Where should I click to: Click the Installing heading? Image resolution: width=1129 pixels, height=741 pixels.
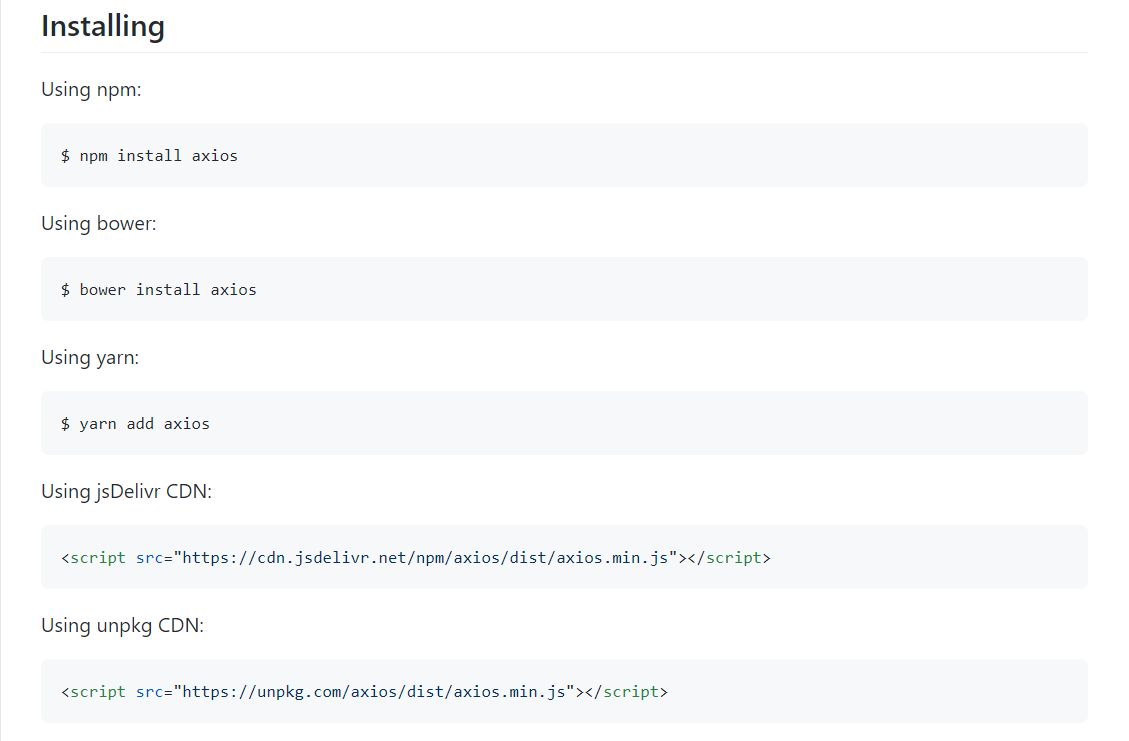(103, 26)
